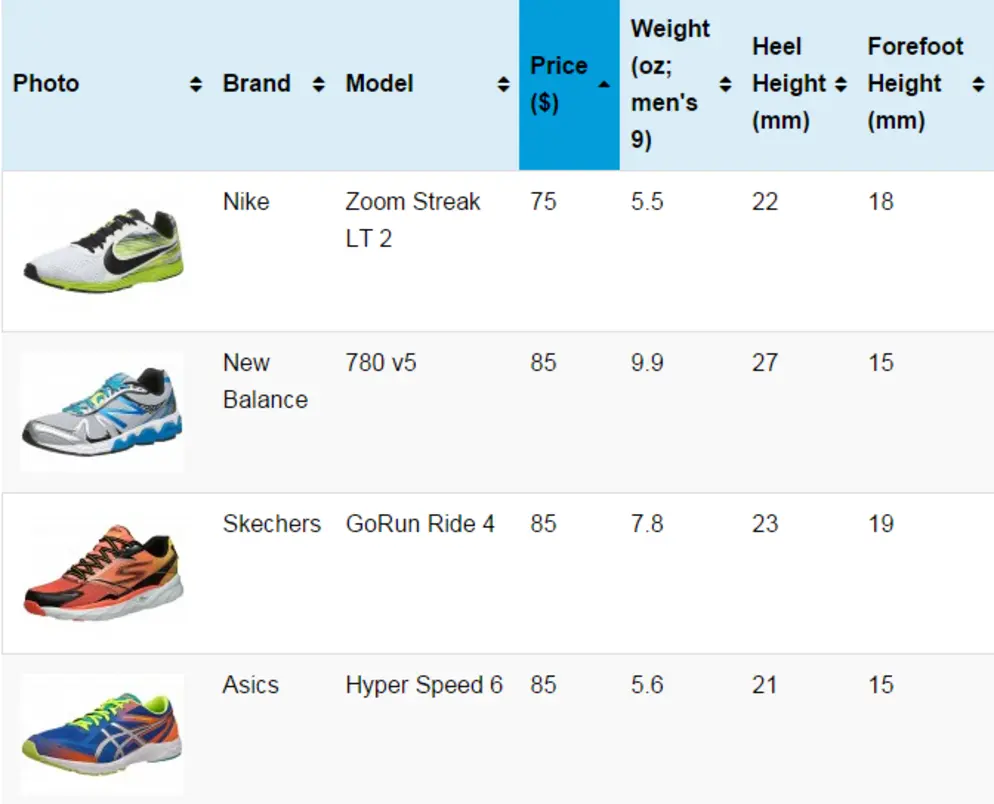The width and height of the screenshot is (994, 804).
Task: Click the sort icon beside Weight column
Action: tap(725, 84)
